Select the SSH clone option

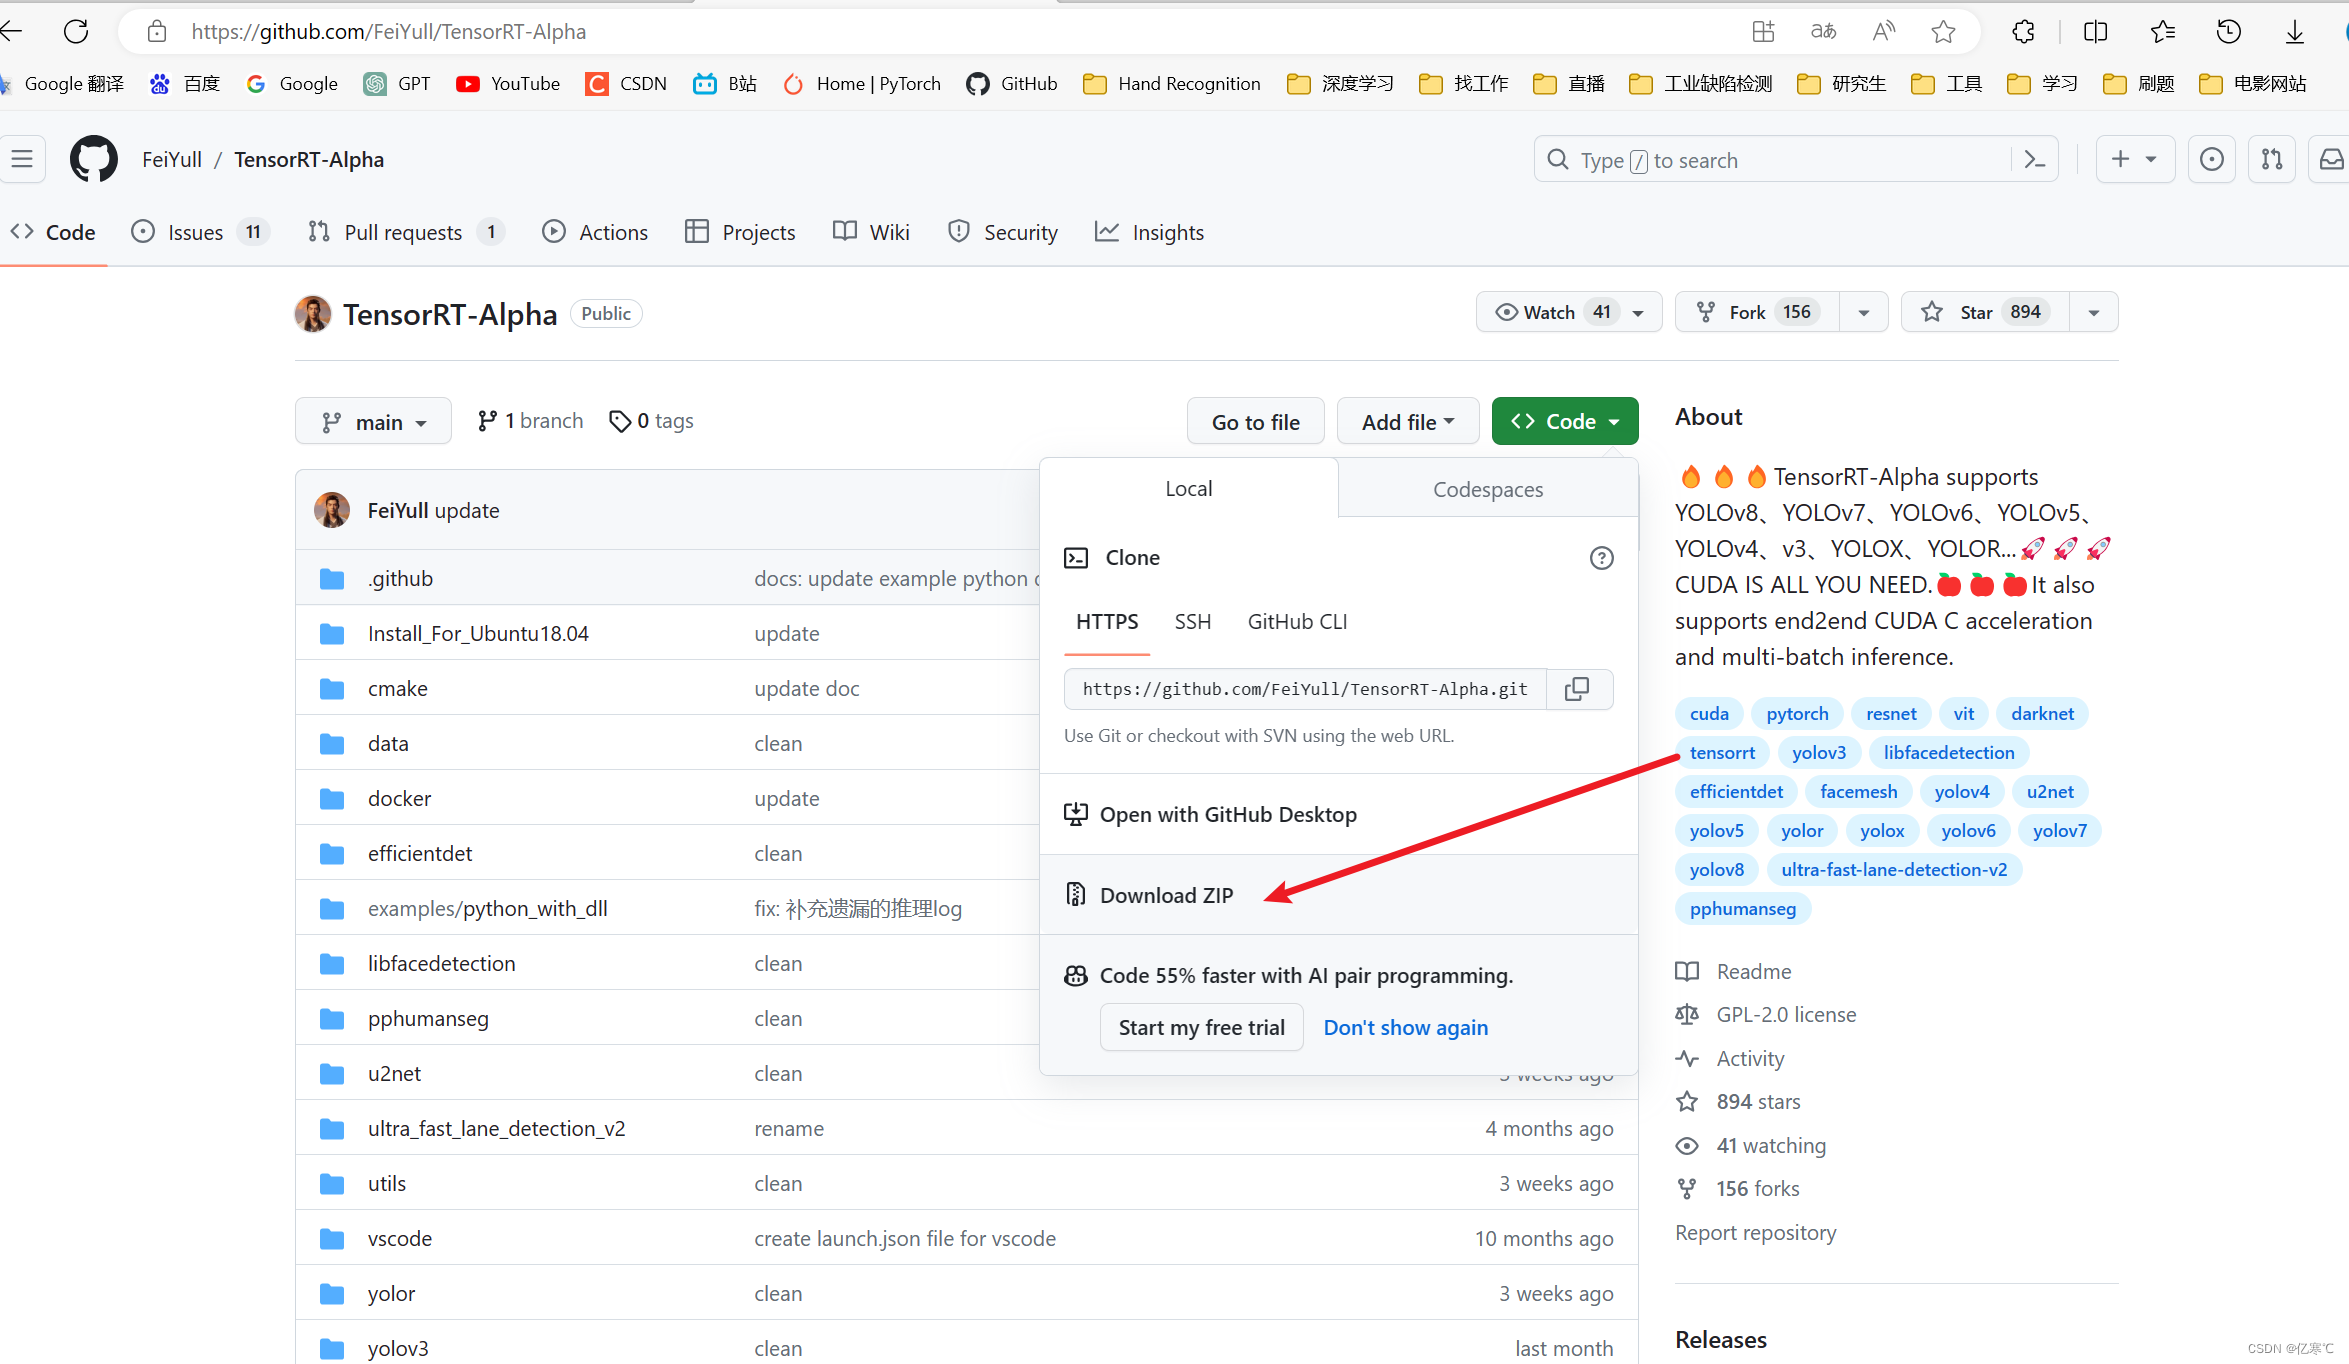1192,622
